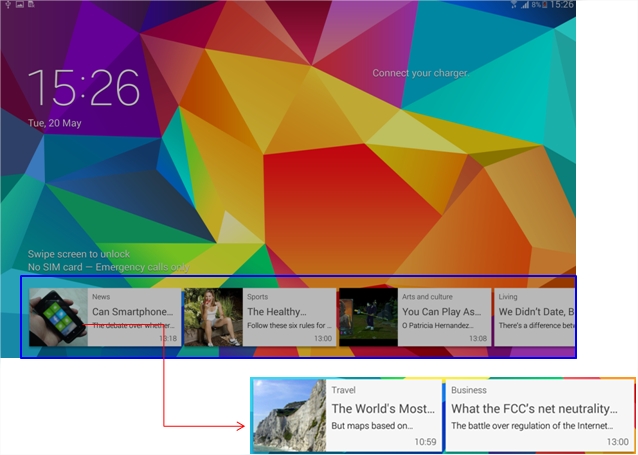638x455 pixels.
Task: Tap the Living category label
Action: pyautogui.click(x=508, y=297)
